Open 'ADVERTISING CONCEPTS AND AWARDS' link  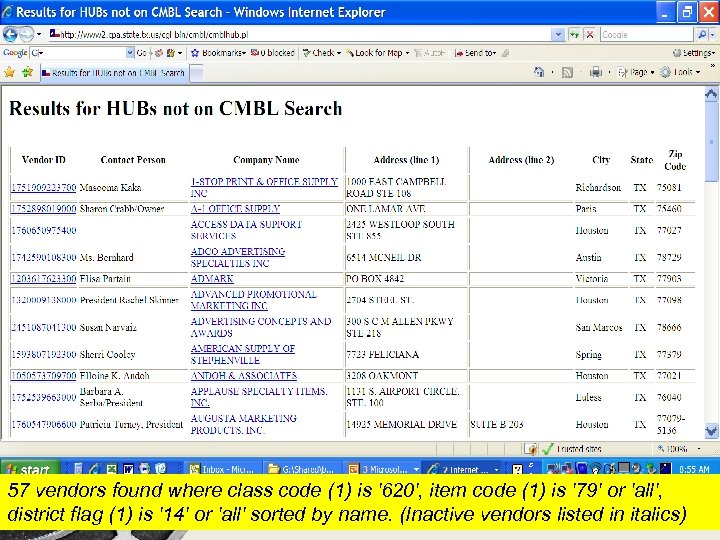pyautogui.click(x=261, y=327)
